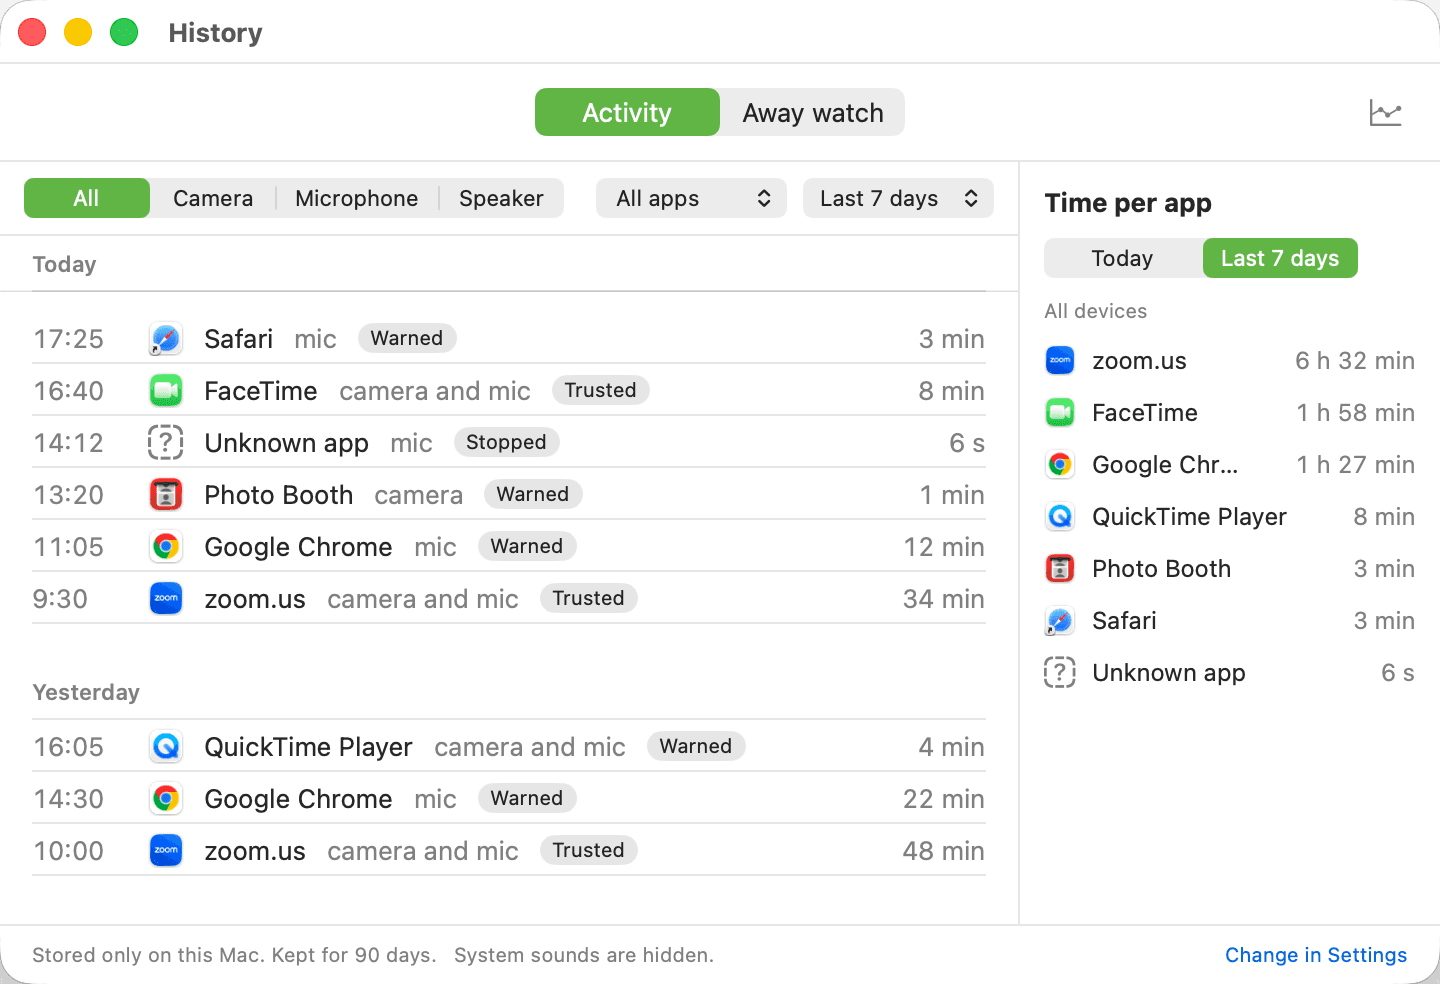Viewport: 1440px width, 984px height.
Task: Click the Chrome icon in the 11:05 row
Action: click(x=166, y=547)
